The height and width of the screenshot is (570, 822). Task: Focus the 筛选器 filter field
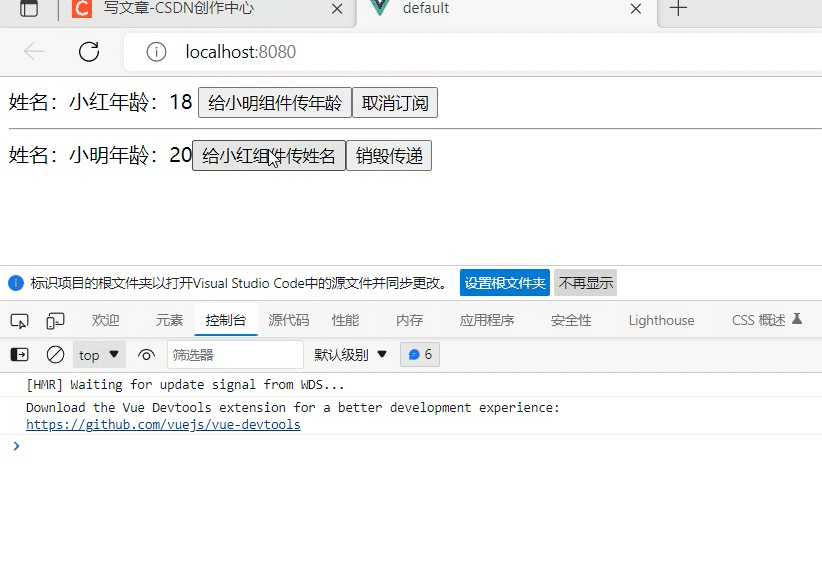(235, 355)
